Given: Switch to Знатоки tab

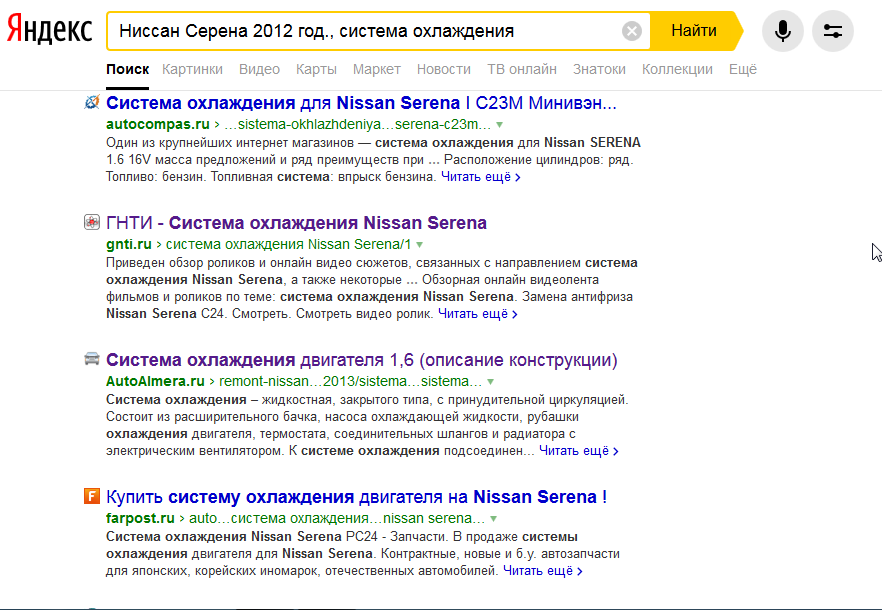Looking at the screenshot, I should [599, 69].
